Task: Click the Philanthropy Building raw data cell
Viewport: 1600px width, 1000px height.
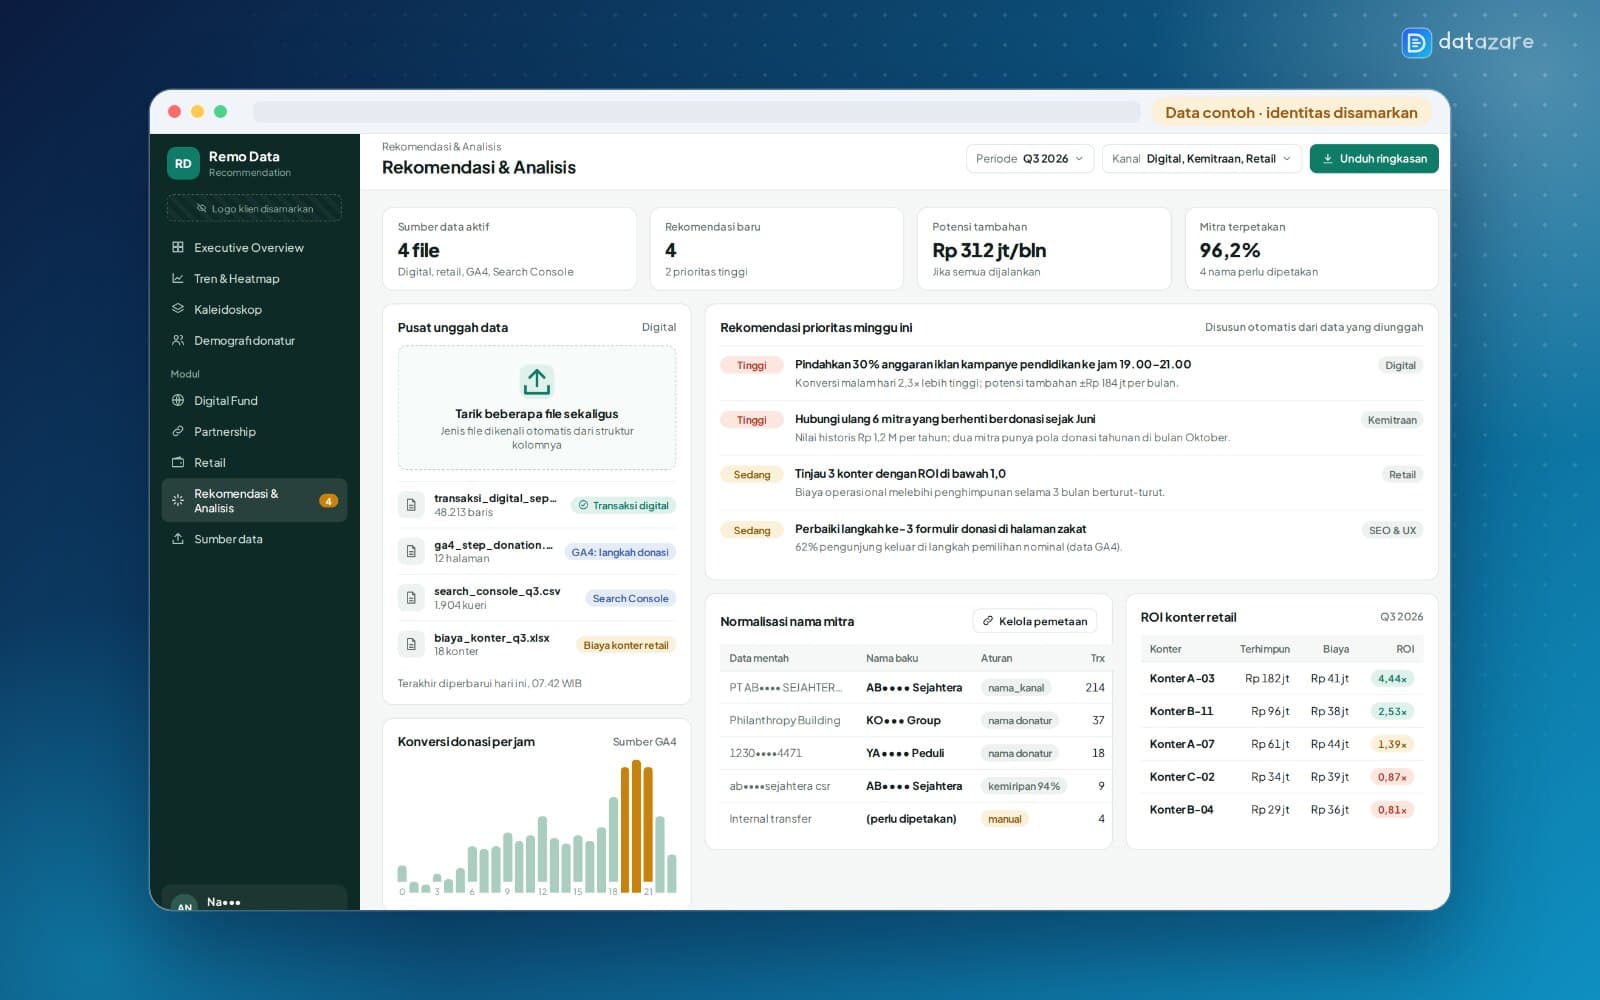Action: (x=785, y=720)
